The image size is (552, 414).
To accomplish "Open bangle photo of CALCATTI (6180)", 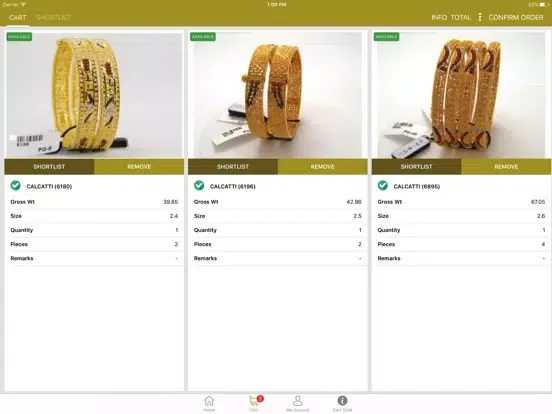I will (x=94, y=95).
